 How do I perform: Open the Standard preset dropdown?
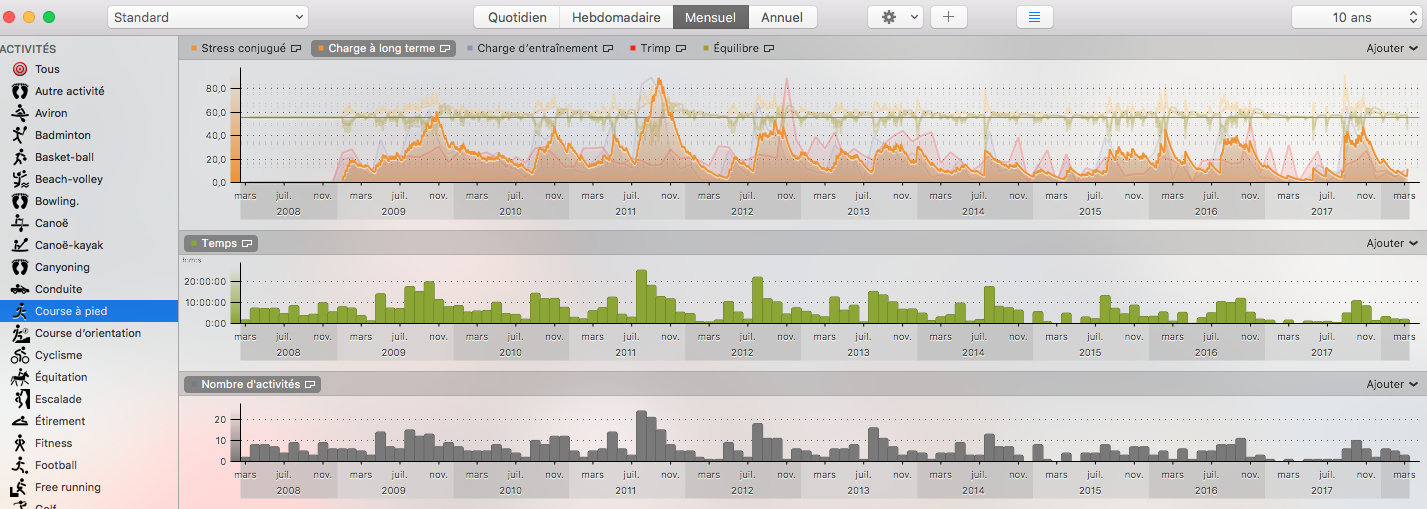coord(208,17)
